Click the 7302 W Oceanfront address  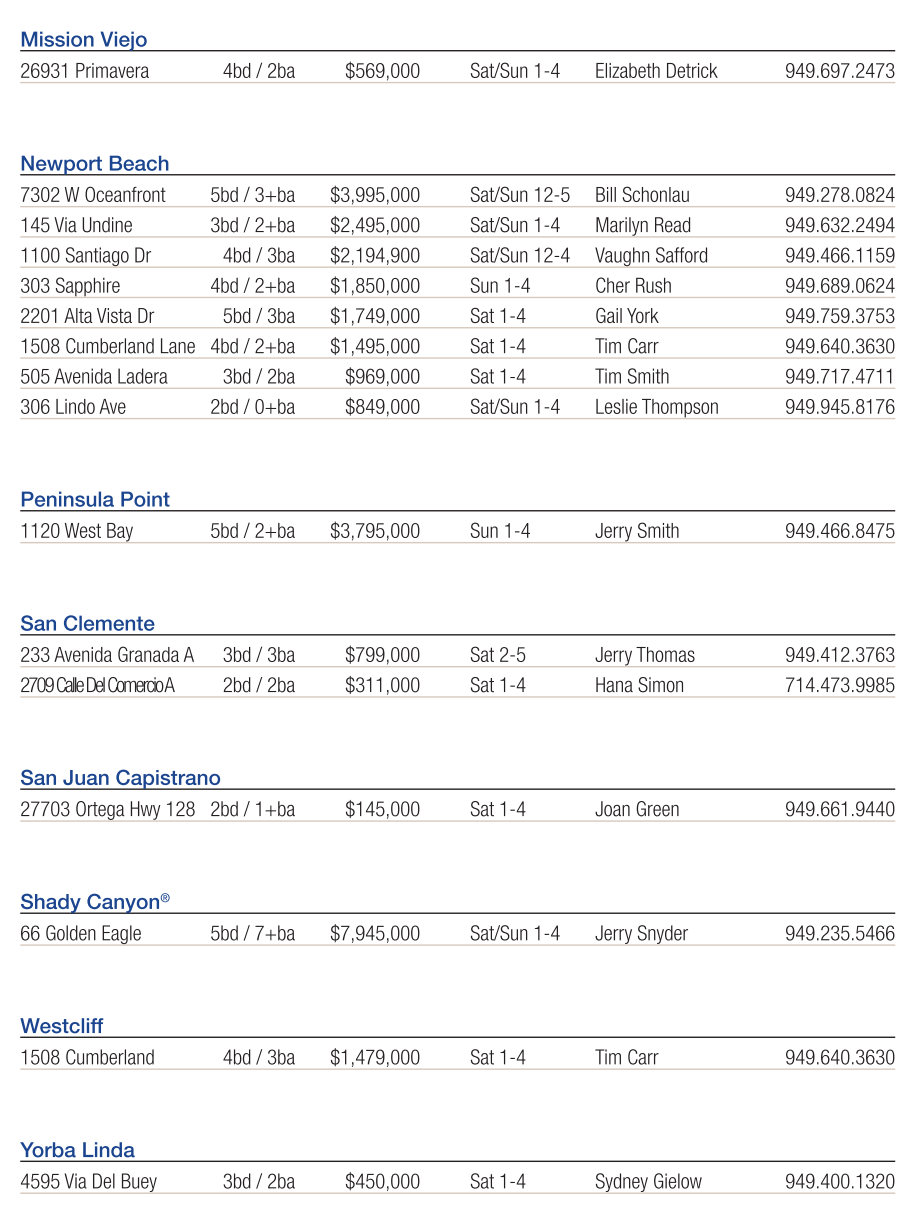click(93, 195)
